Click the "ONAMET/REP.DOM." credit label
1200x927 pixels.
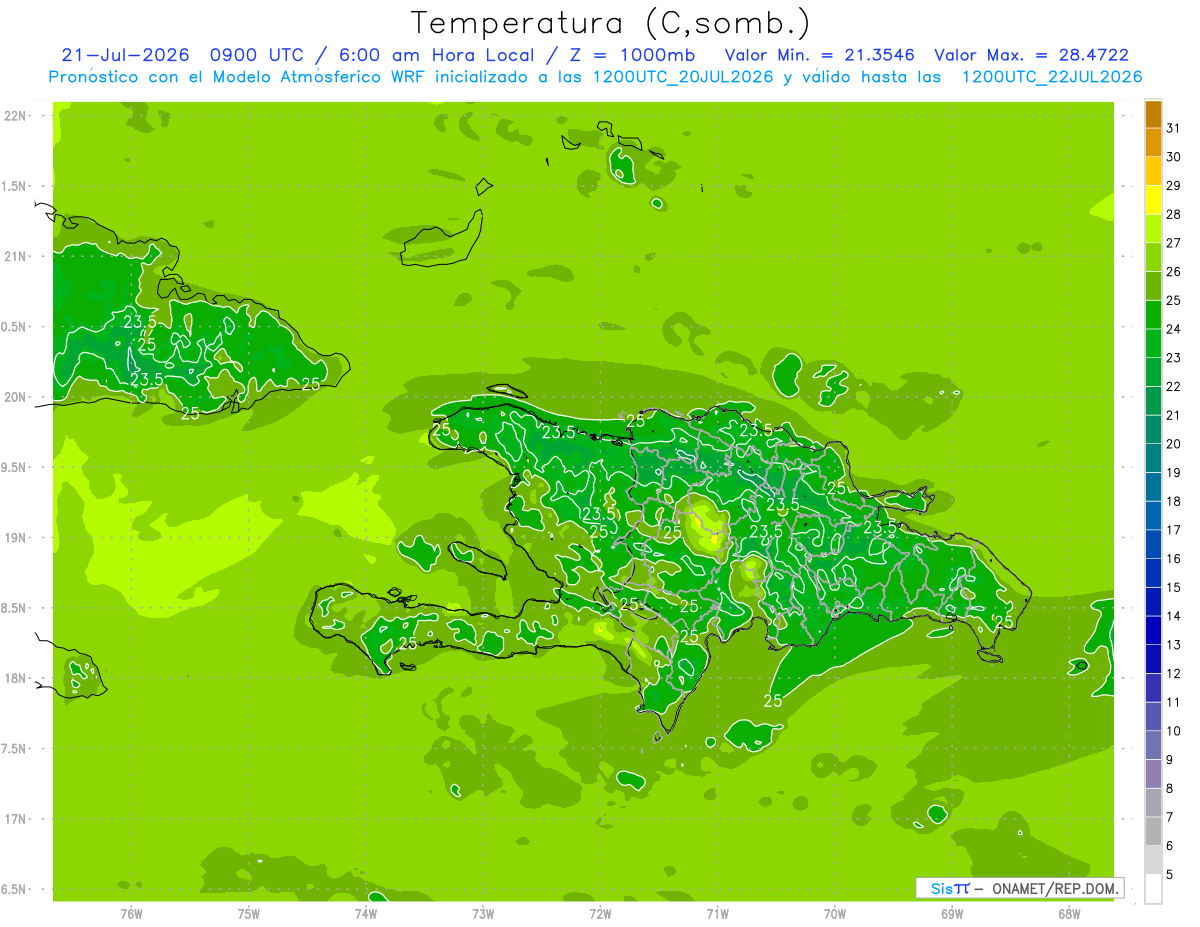pyautogui.click(x=1055, y=888)
